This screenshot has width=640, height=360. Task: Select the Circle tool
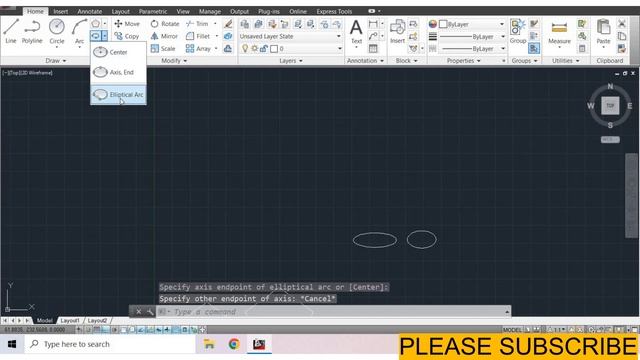point(57,32)
